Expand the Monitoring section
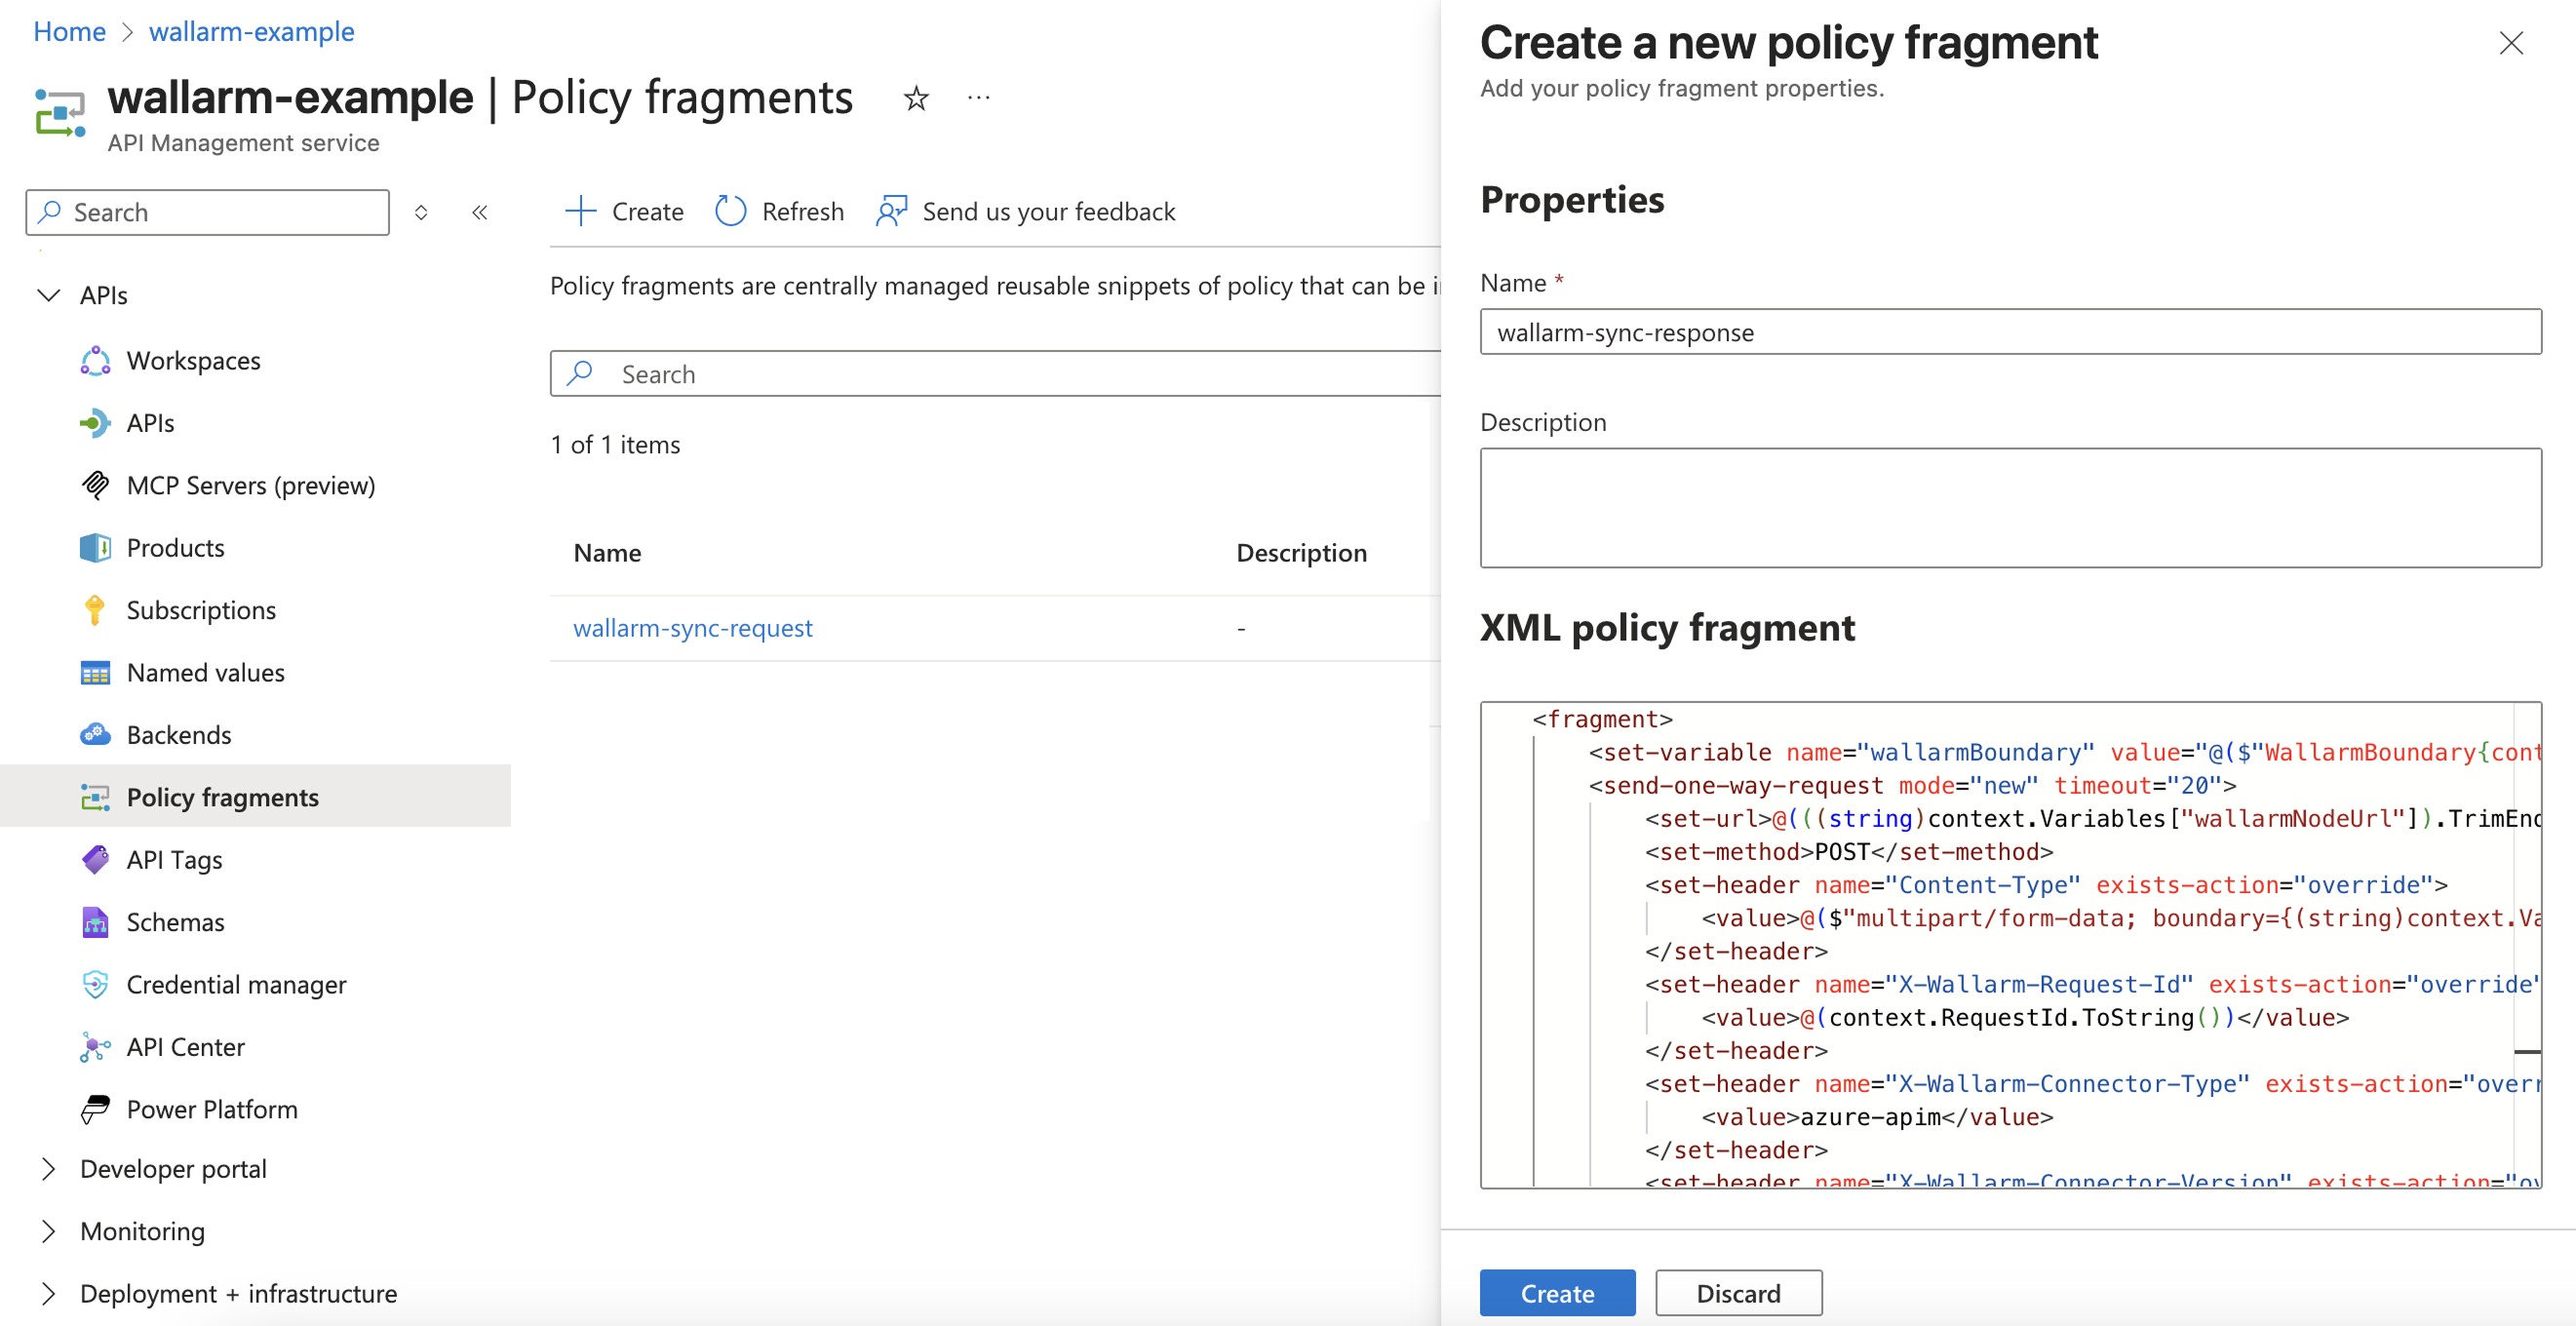The height and width of the screenshot is (1326, 2576). (x=48, y=1231)
